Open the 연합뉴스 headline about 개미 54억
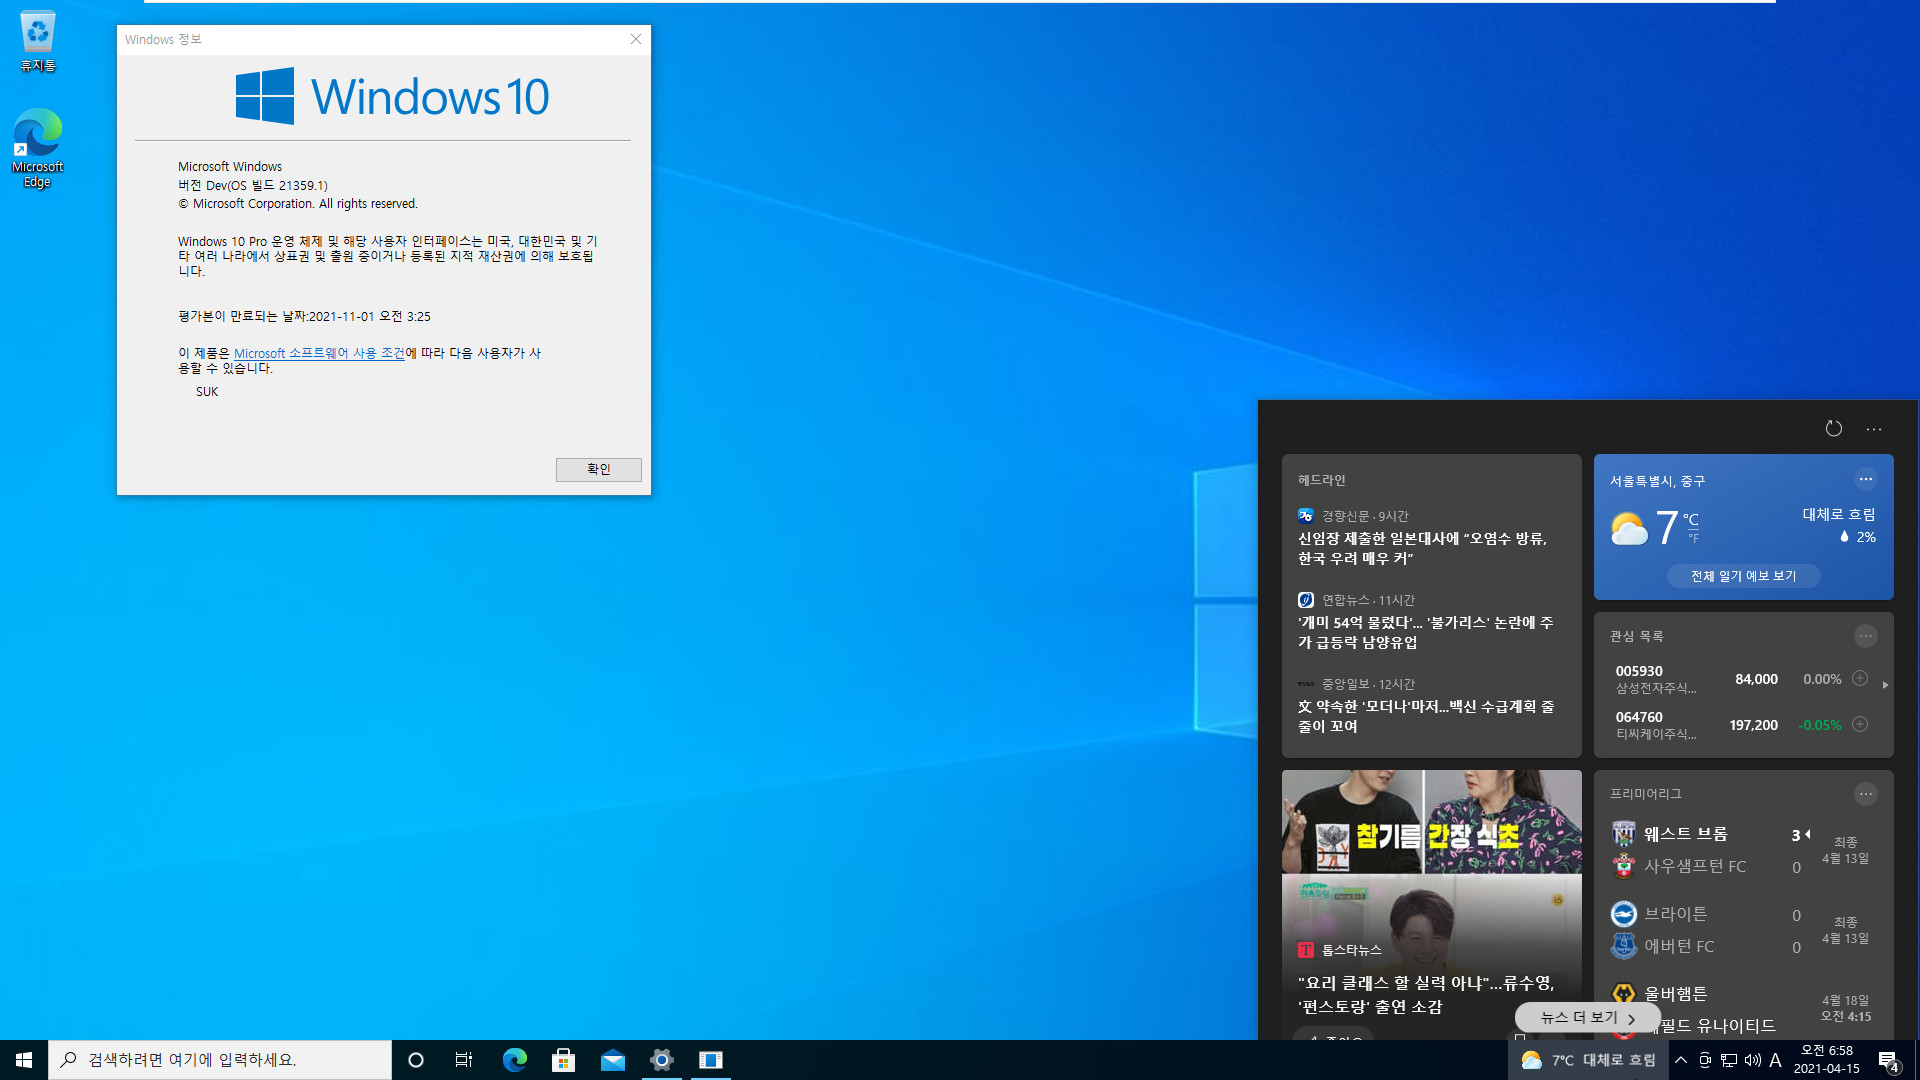This screenshot has height=1080, width=1920. pyautogui.click(x=1426, y=632)
